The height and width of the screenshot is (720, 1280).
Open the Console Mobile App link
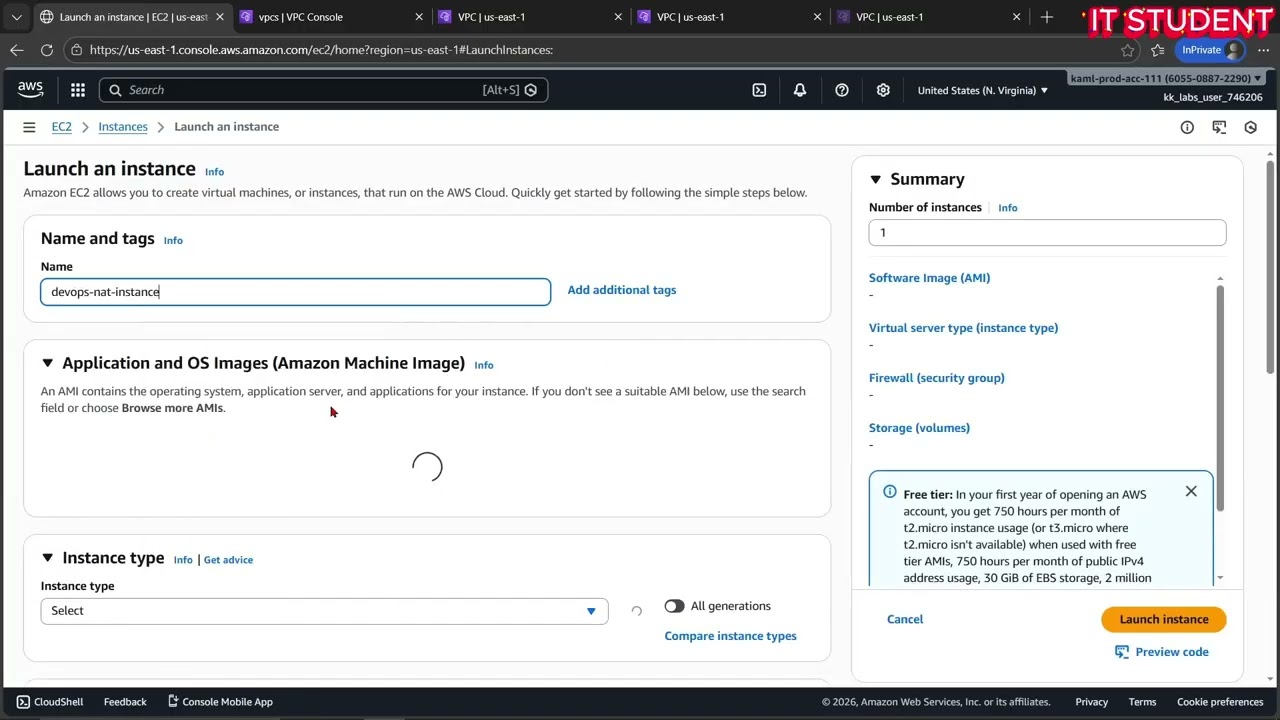point(220,702)
